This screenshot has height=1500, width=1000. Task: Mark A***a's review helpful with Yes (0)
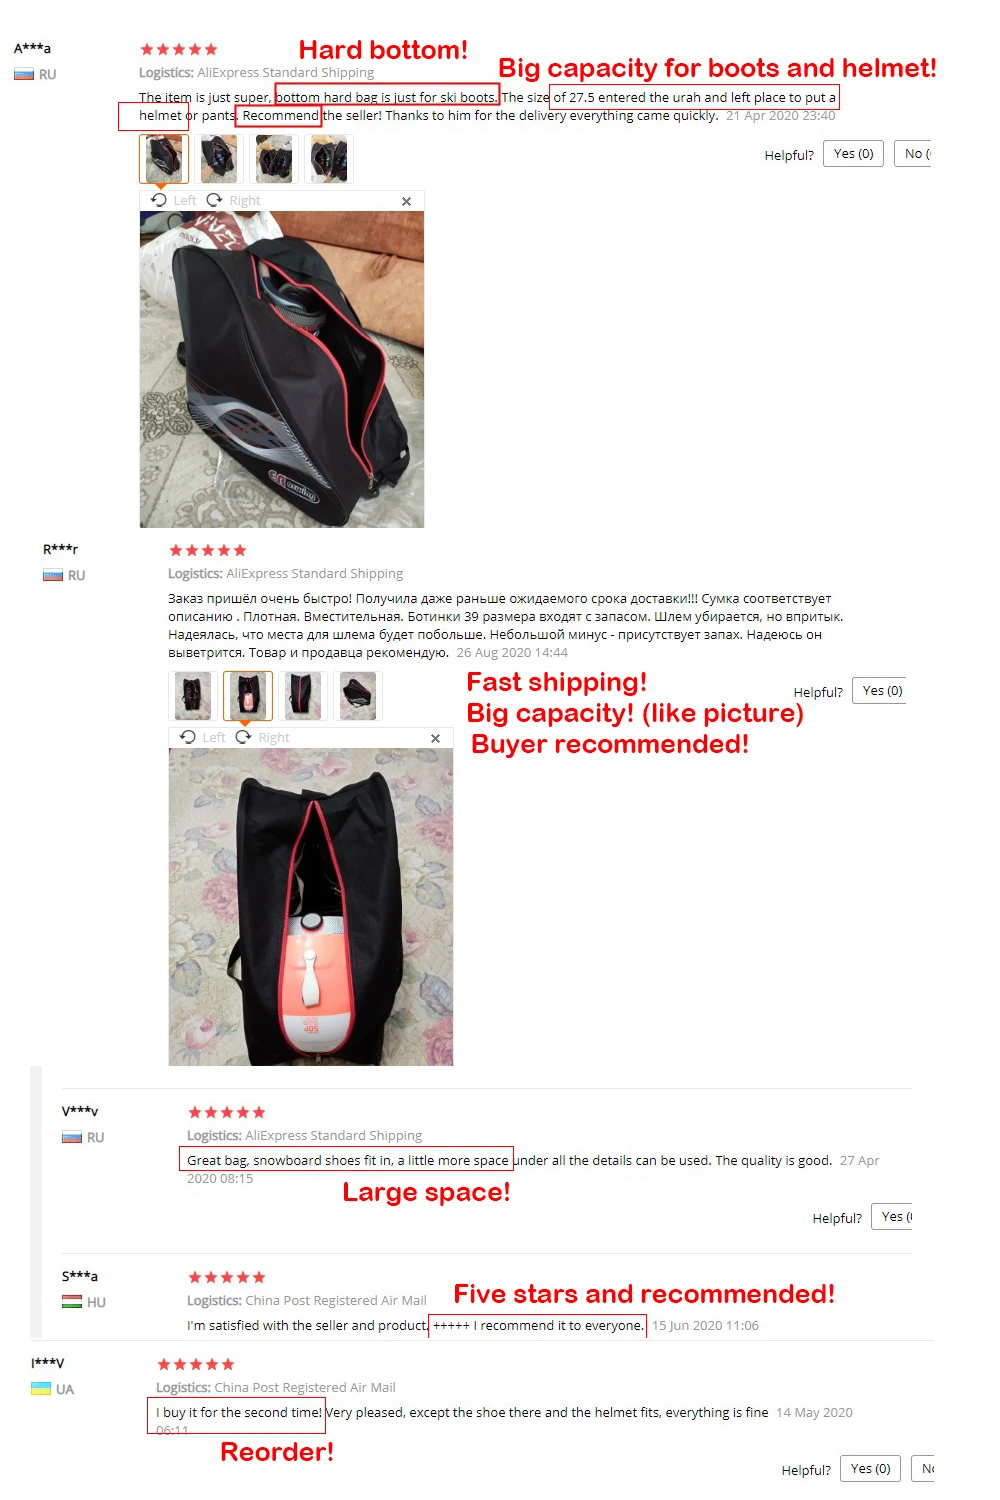click(x=853, y=154)
